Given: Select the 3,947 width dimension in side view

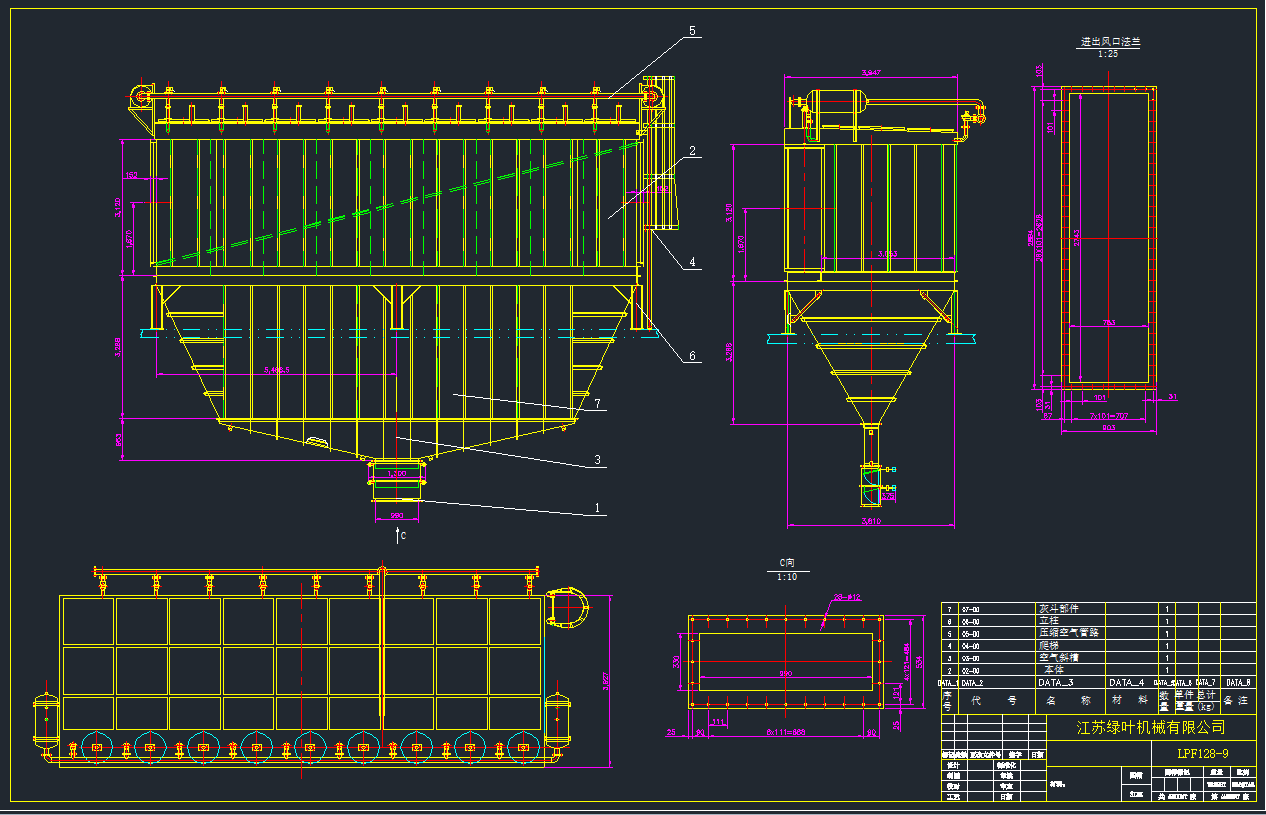Looking at the screenshot, I should click(872, 72).
